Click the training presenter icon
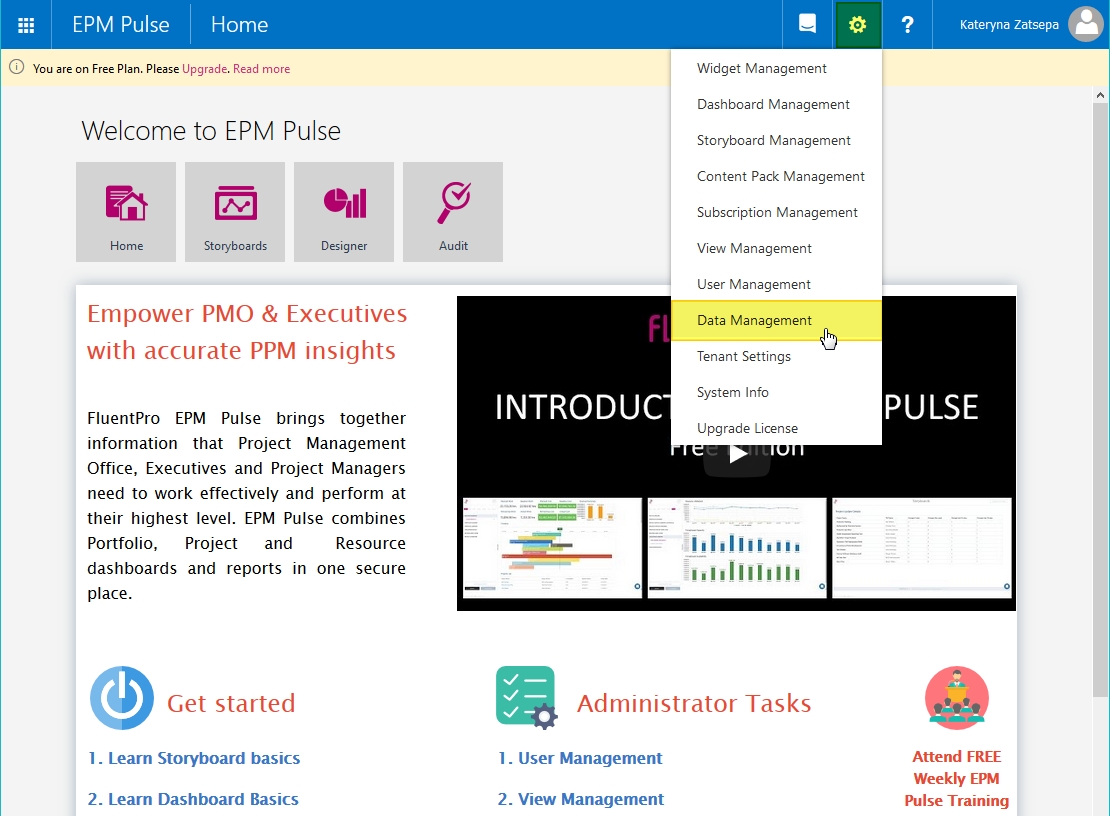Viewport: 1110px width, 816px height. [x=956, y=698]
